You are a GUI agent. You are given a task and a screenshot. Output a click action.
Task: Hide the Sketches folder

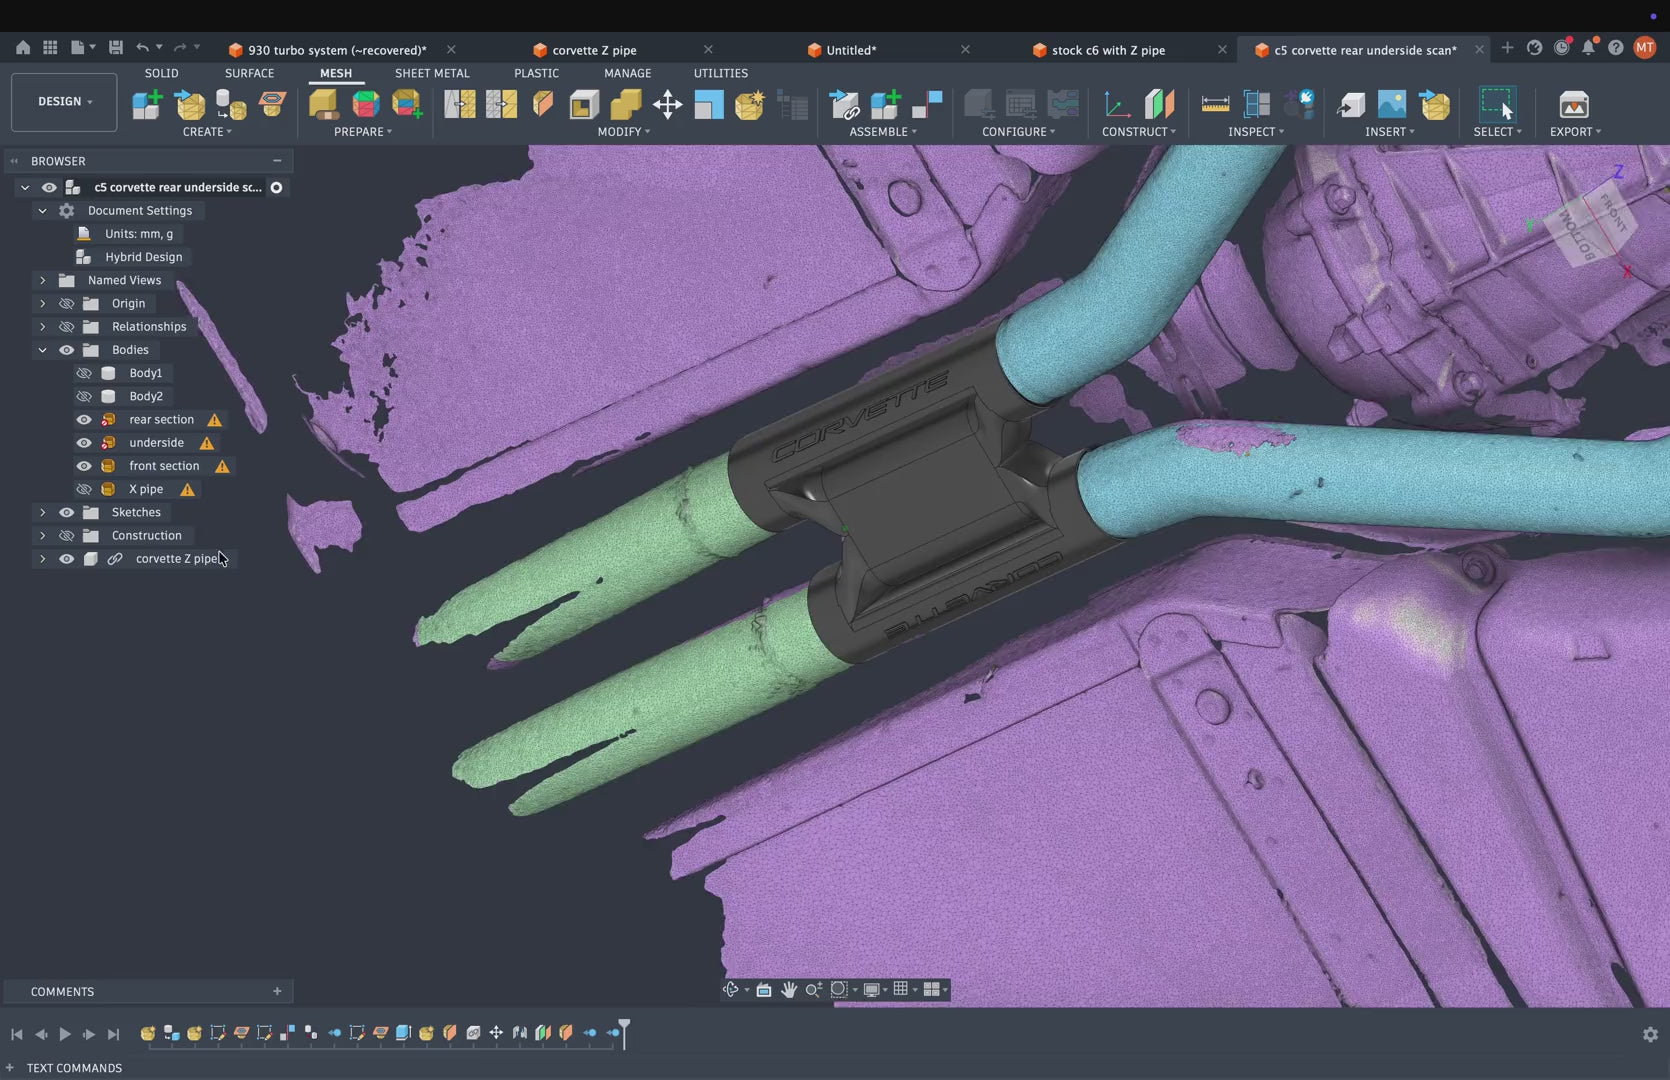(67, 512)
